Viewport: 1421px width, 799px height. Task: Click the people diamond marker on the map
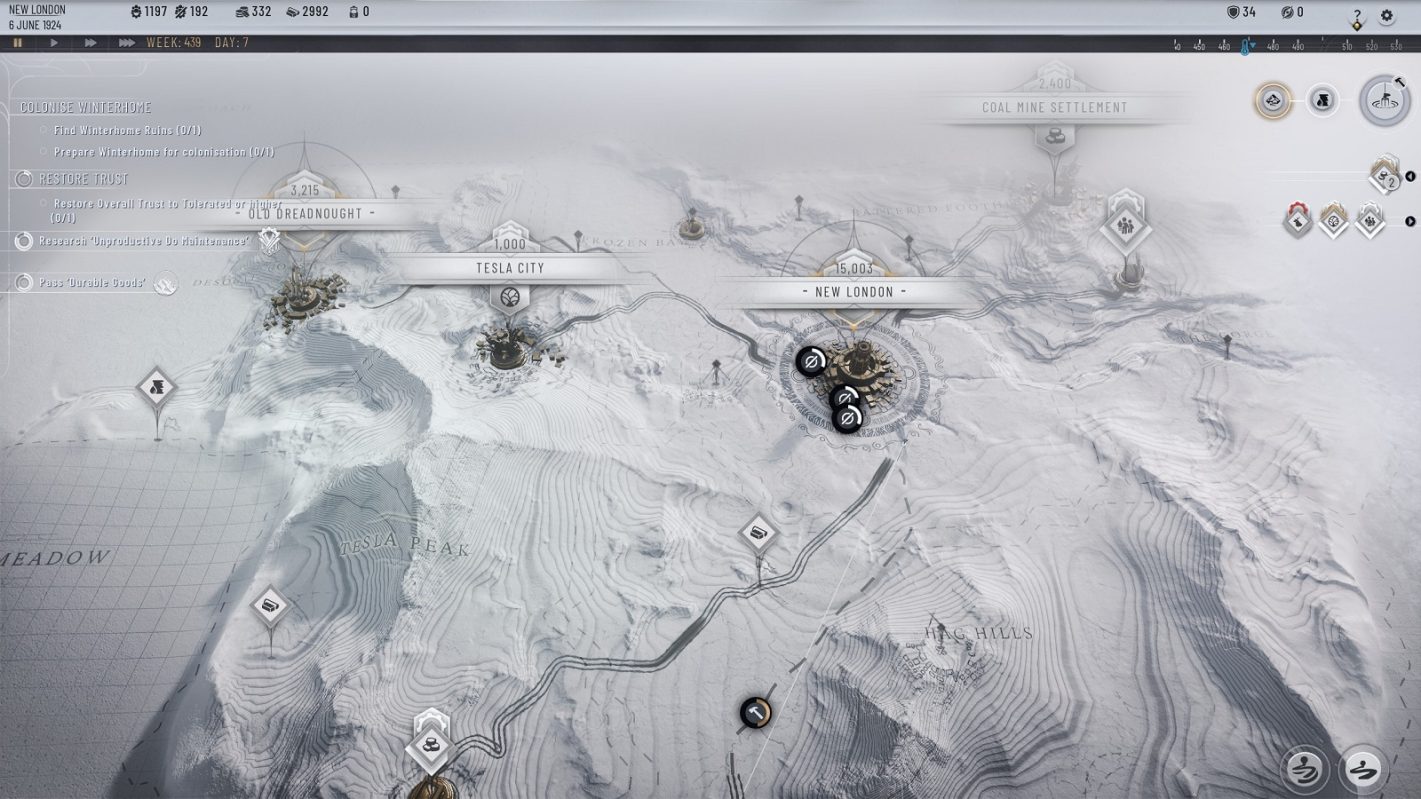1126,228
